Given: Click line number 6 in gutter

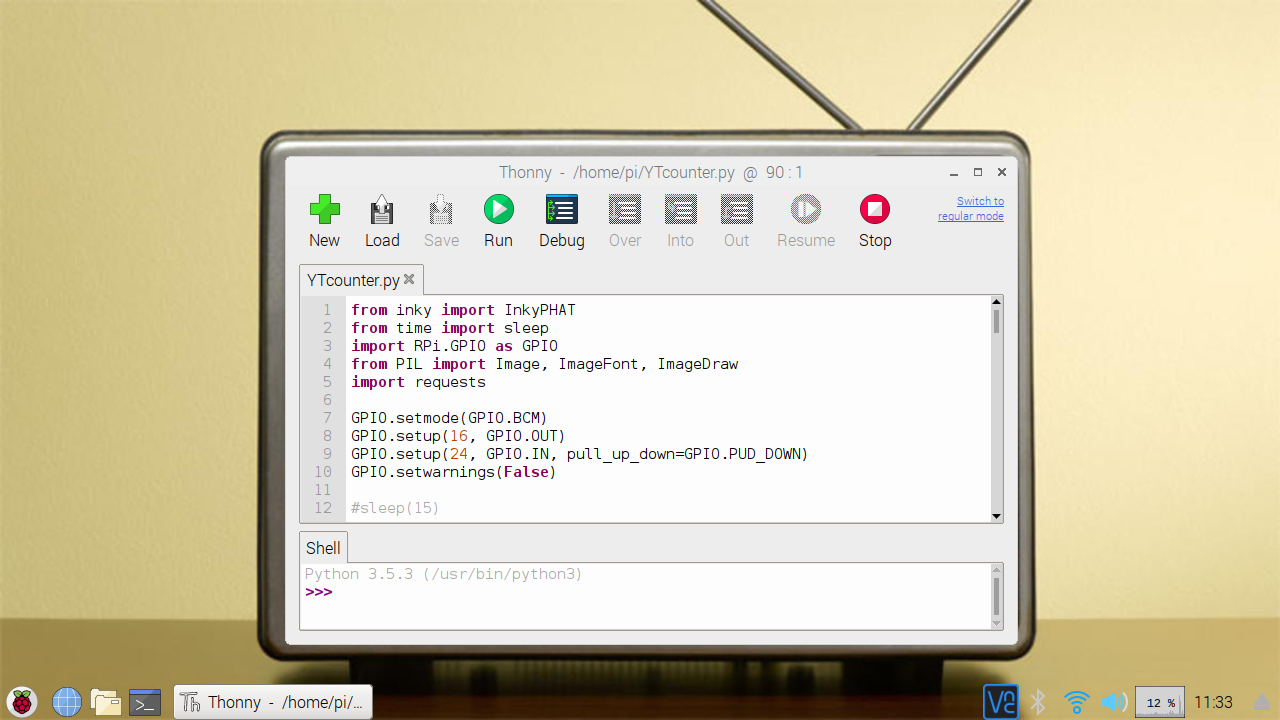Looking at the screenshot, I should click(x=327, y=400).
